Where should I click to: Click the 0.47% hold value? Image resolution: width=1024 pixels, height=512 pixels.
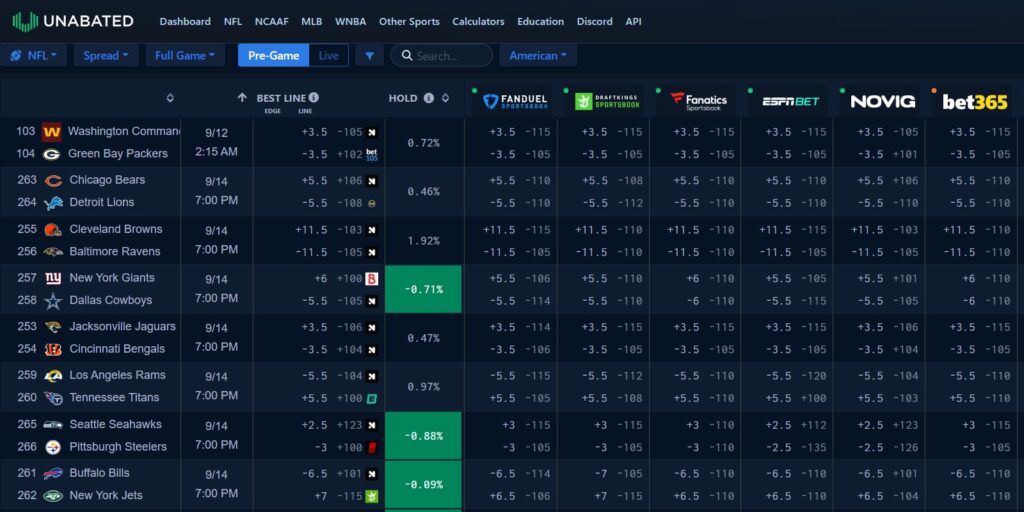click(x=423, y=338)
